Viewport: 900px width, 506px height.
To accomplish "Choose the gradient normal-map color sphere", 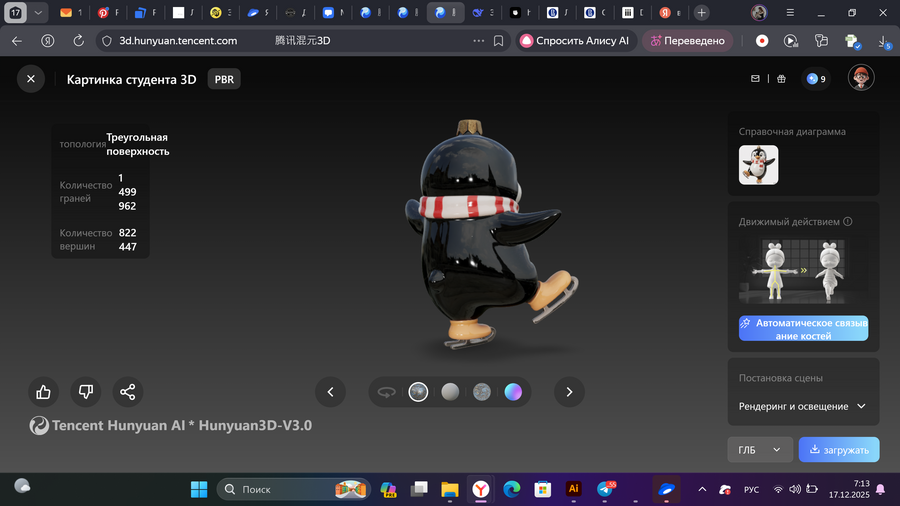I will click(513, 392).
